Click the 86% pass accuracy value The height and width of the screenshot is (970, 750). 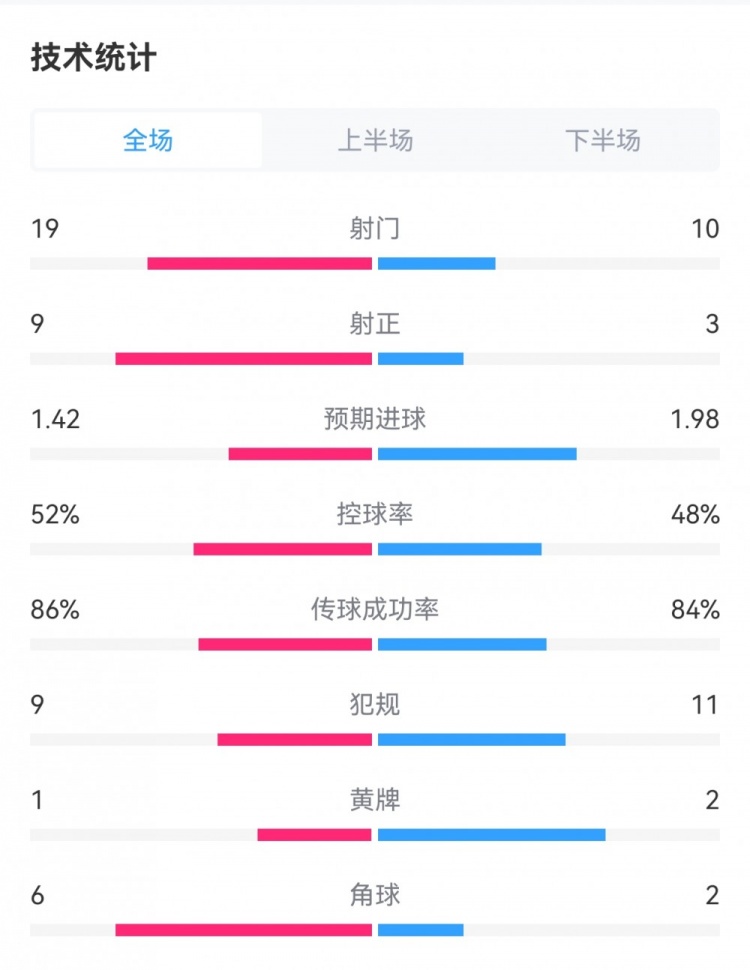[55, 610]
